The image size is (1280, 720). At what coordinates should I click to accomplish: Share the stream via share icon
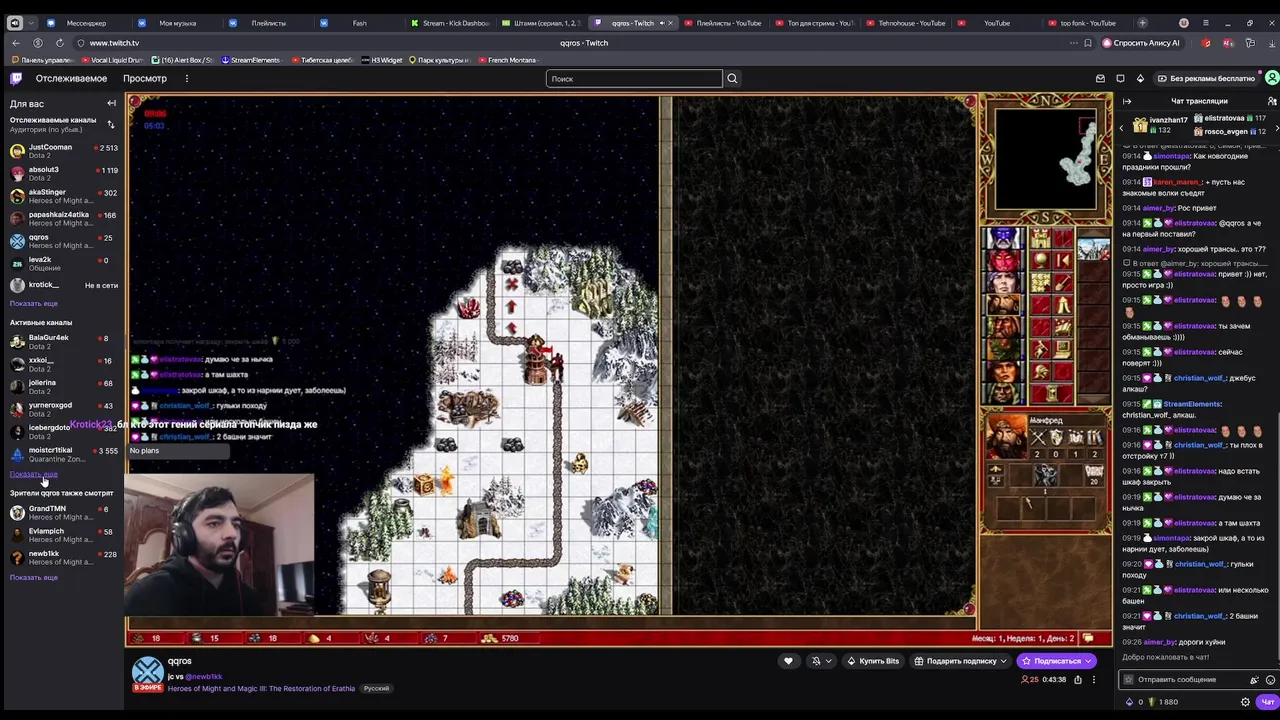click(x=1077, y=680)
